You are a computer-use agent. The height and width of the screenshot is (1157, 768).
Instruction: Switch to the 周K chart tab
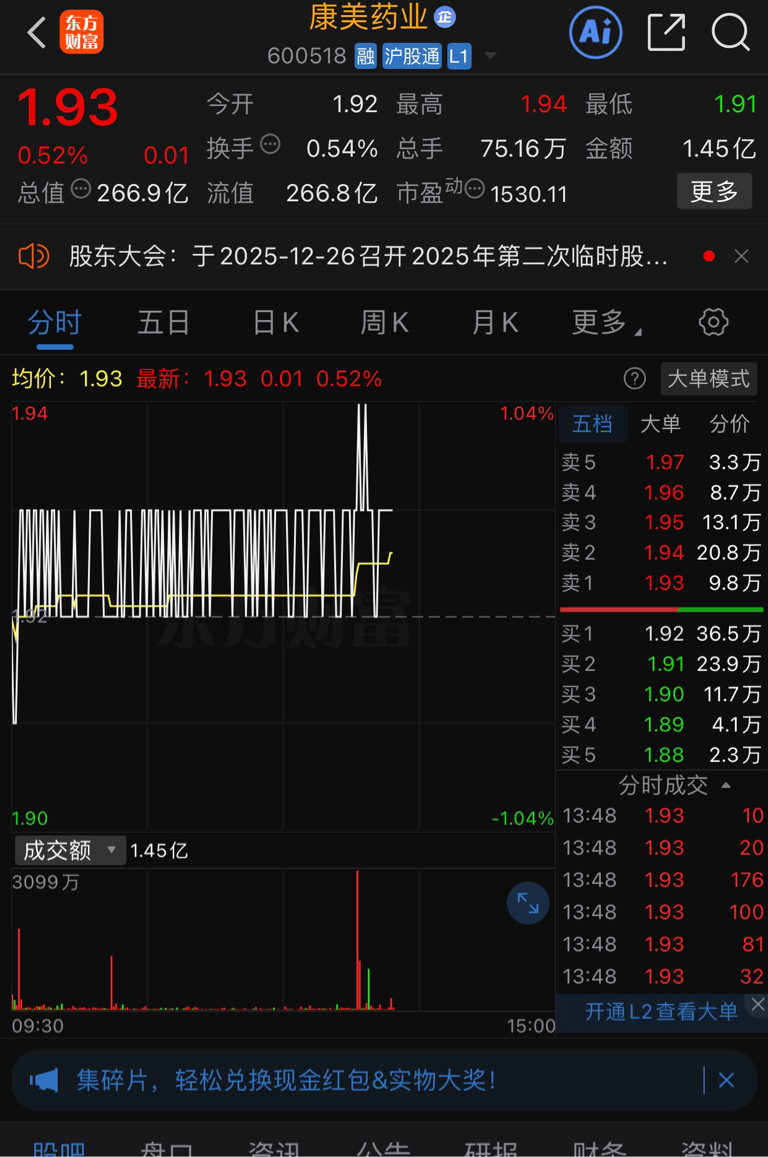(384, 323)
